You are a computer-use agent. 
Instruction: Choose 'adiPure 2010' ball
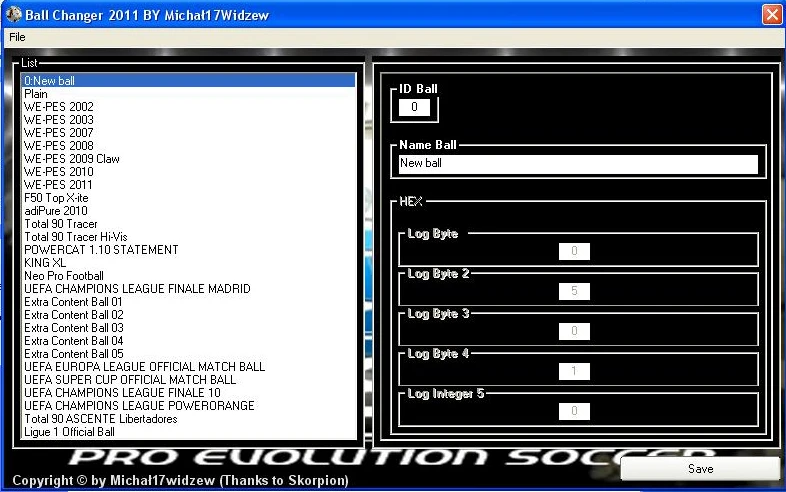click(x=188, y=211)
